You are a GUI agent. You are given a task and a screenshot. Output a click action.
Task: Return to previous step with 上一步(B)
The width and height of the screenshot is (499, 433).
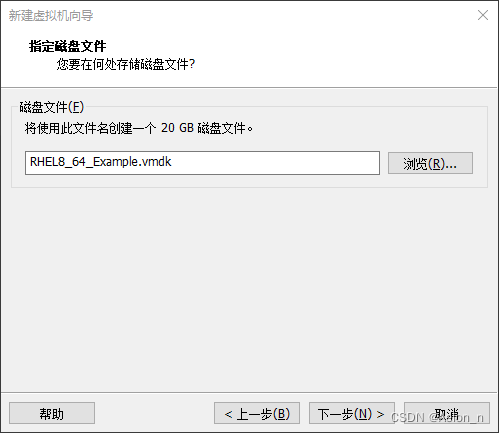[x=257, y=413]
